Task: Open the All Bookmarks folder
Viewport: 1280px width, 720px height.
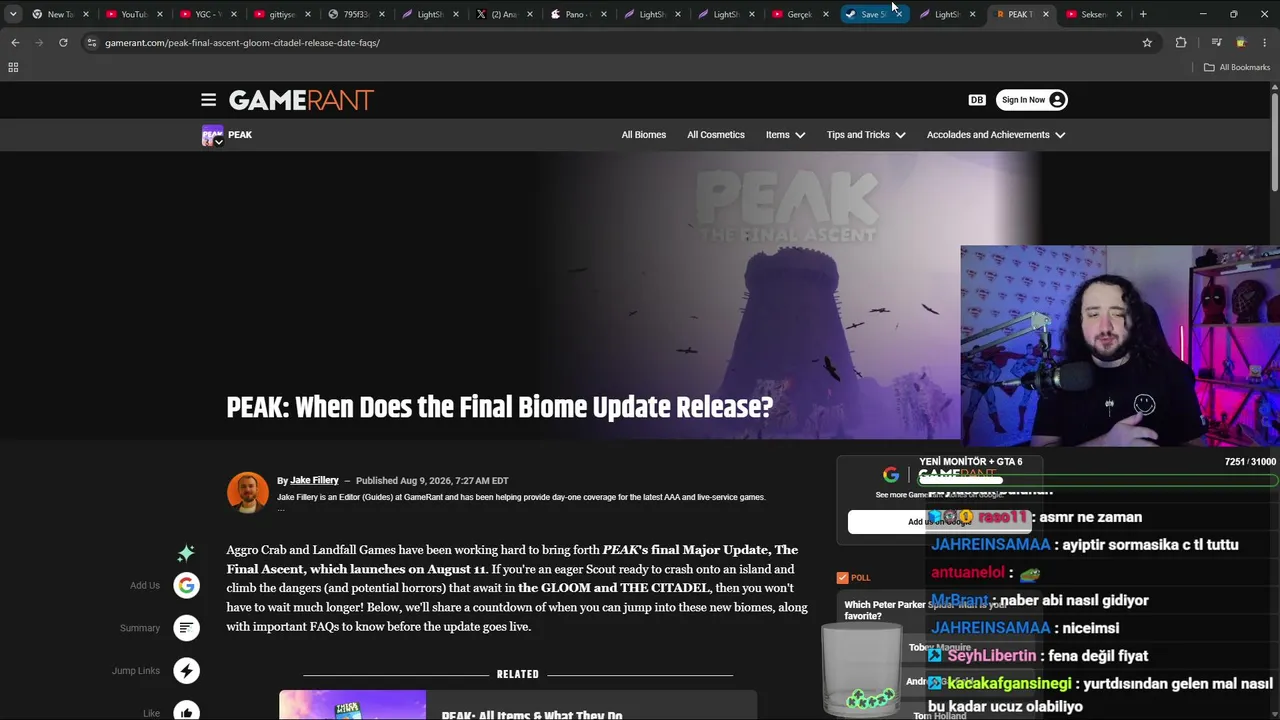Action: (x=1237, y=67)
